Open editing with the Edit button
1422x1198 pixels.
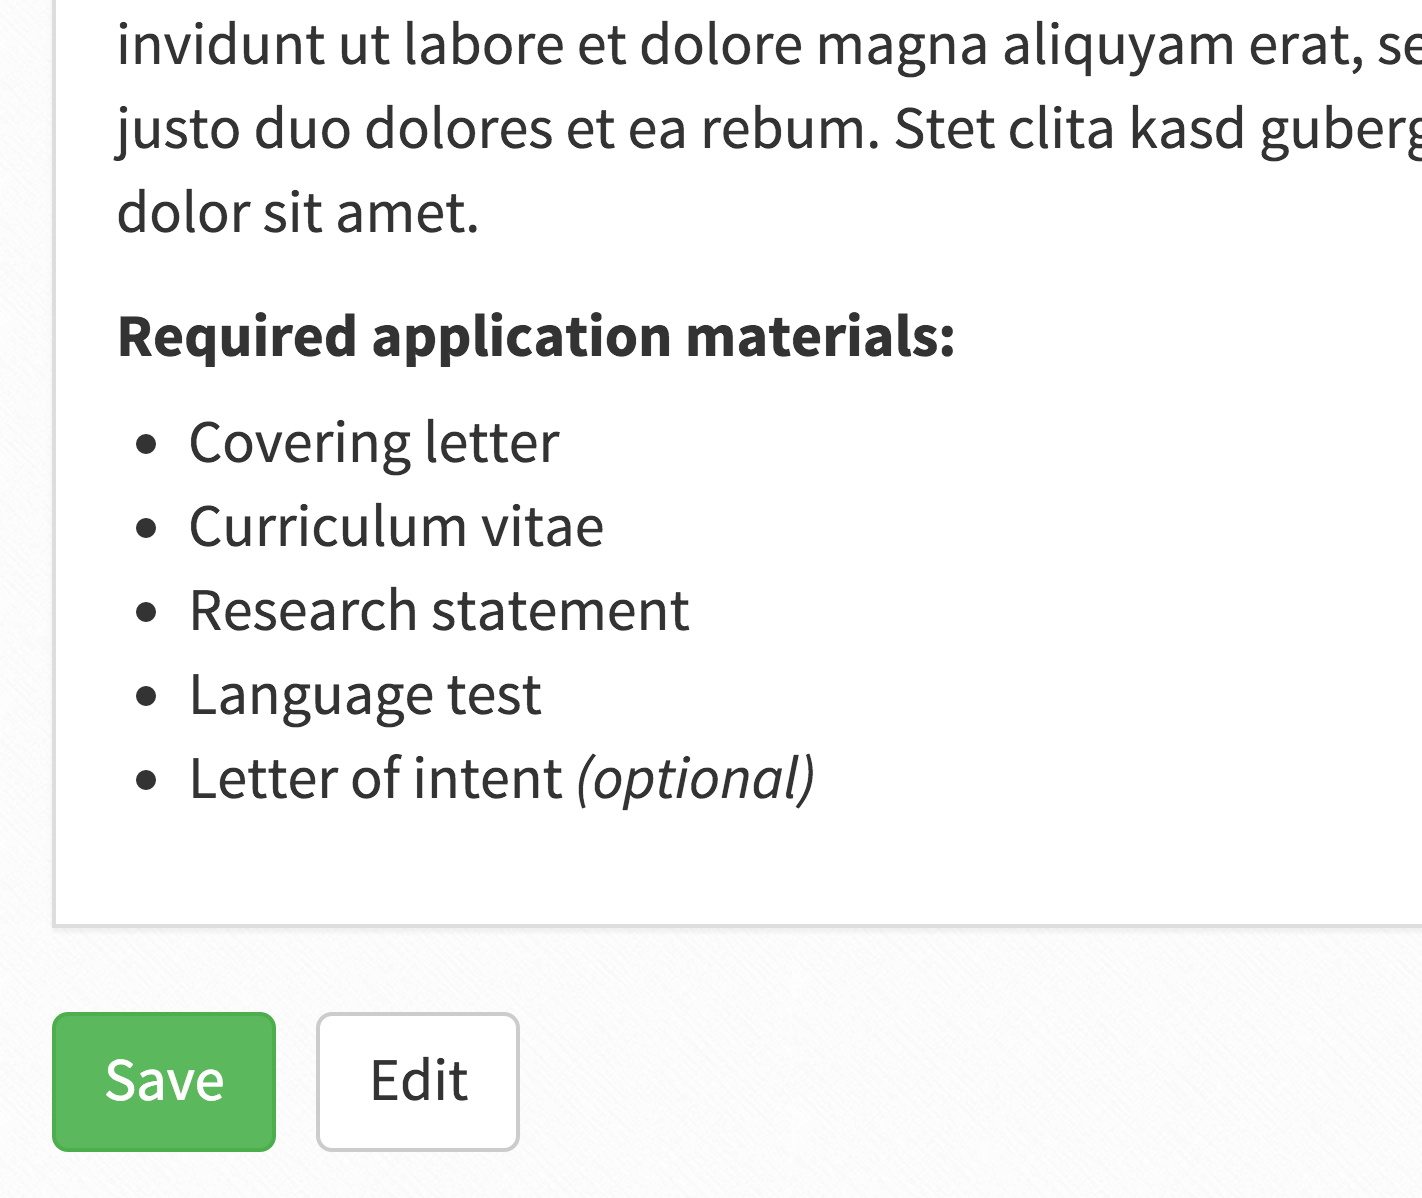click(x=418, y=1081)
